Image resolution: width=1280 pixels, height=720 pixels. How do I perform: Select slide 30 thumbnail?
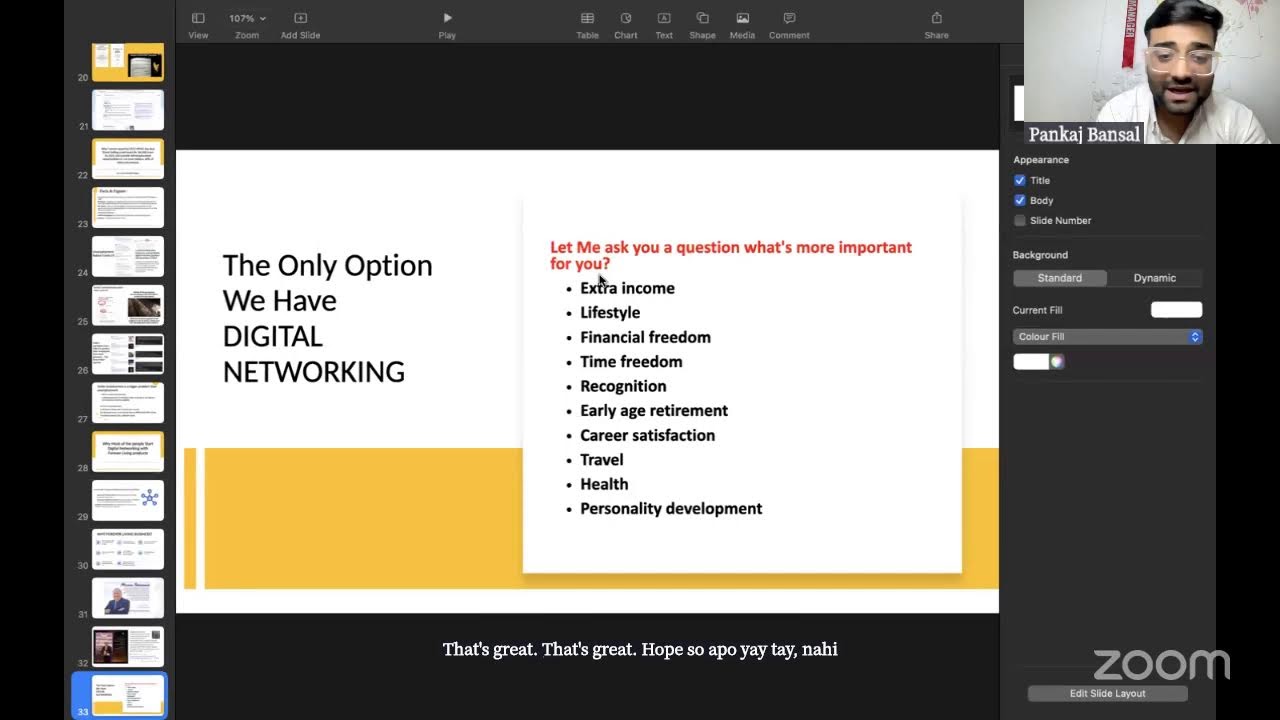(128, 549)
